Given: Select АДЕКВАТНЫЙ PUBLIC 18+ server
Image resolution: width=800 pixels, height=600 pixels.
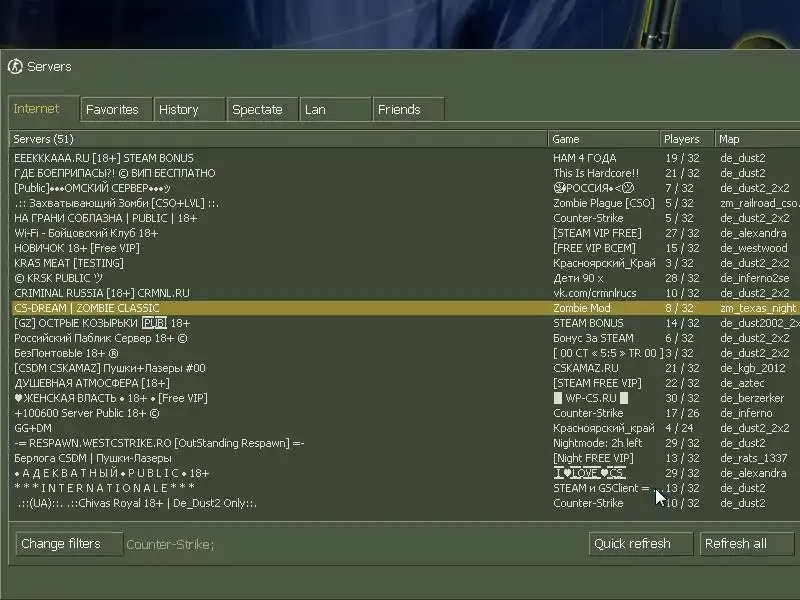Looking at the screenshot, I should pyautogui.click(x=405, y=473).
